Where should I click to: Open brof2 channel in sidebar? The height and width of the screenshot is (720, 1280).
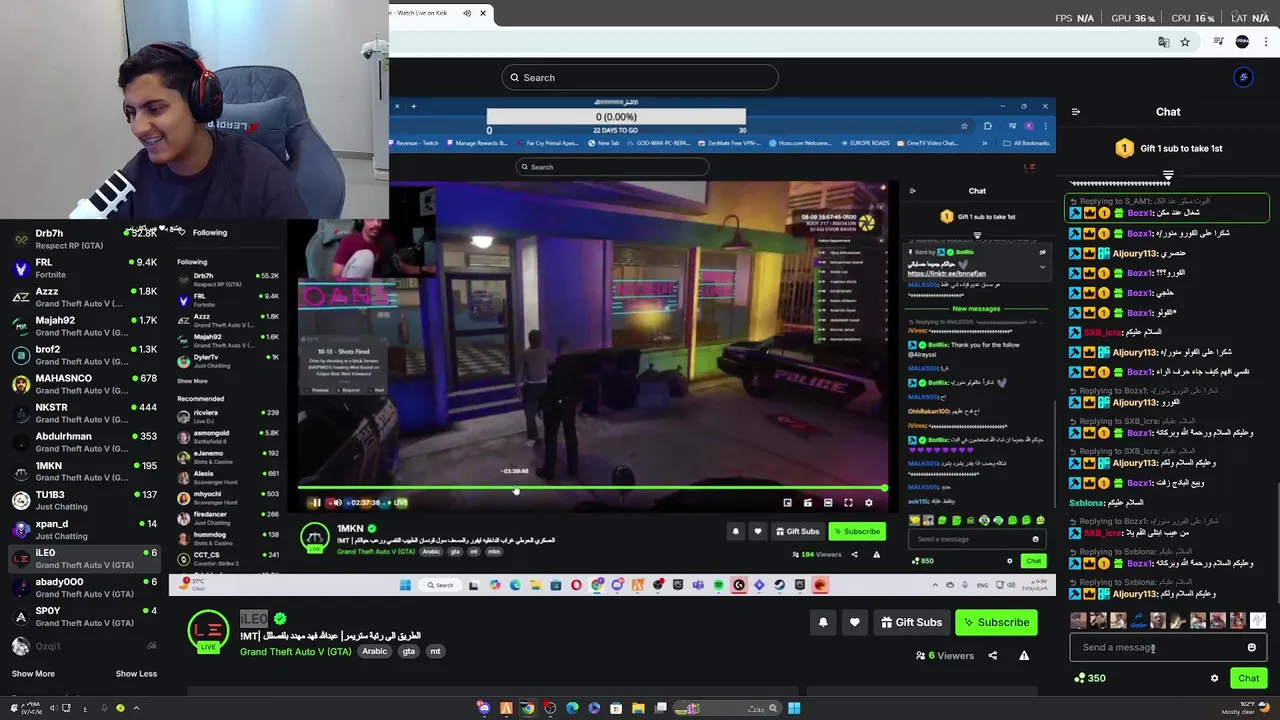point(84,355)
